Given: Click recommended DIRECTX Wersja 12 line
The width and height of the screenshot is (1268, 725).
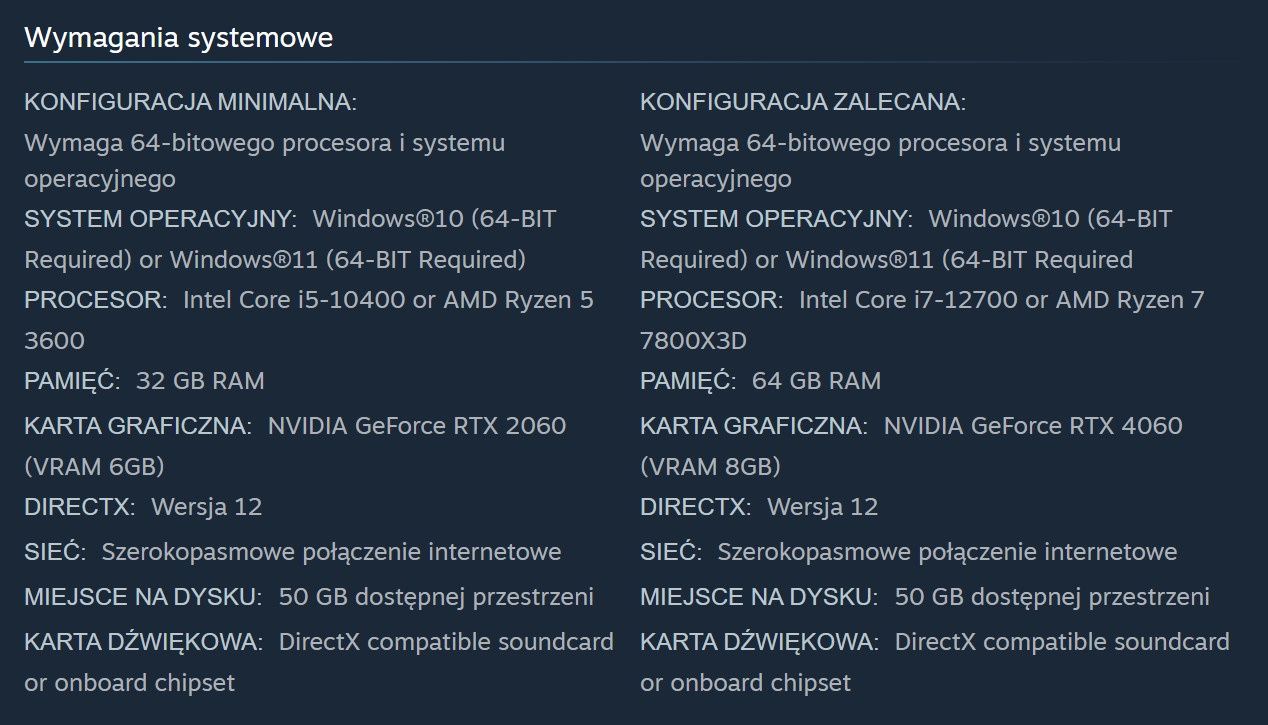Looking at the screenshot, I should tap(759, 507).
